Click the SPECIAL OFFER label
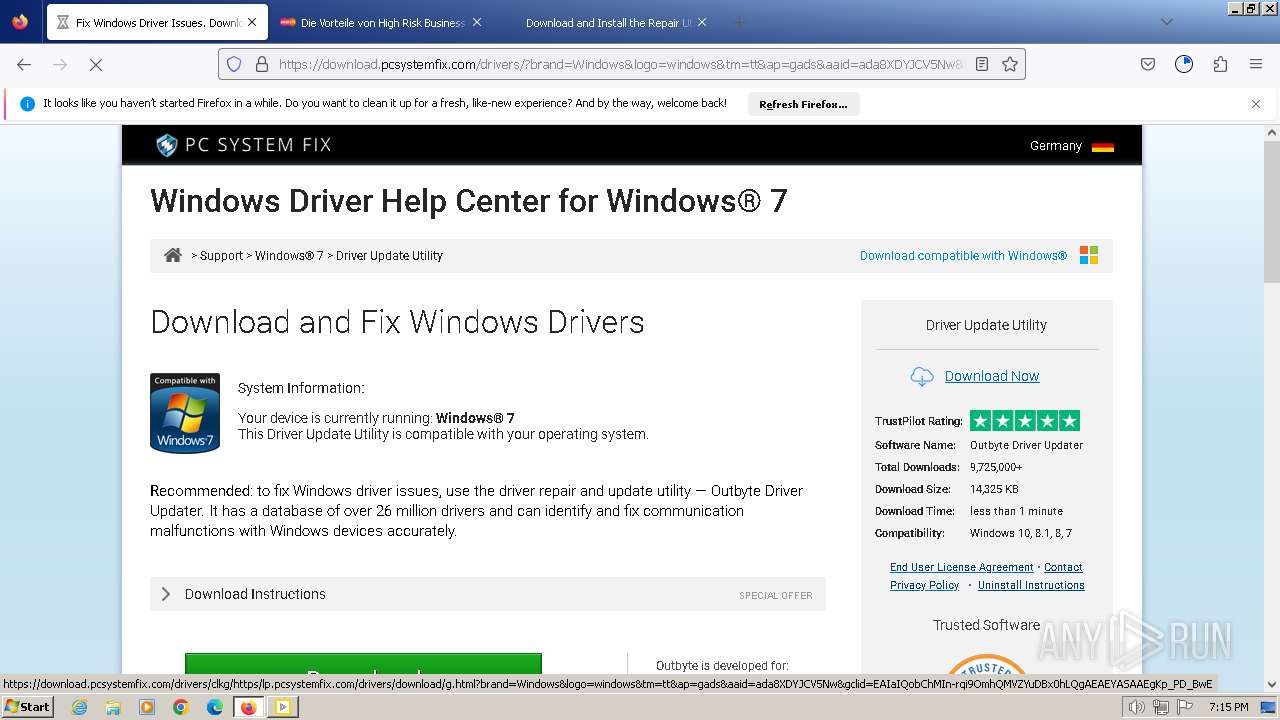Viewport: 1280px width, 720px height. [x=776, y=595]
